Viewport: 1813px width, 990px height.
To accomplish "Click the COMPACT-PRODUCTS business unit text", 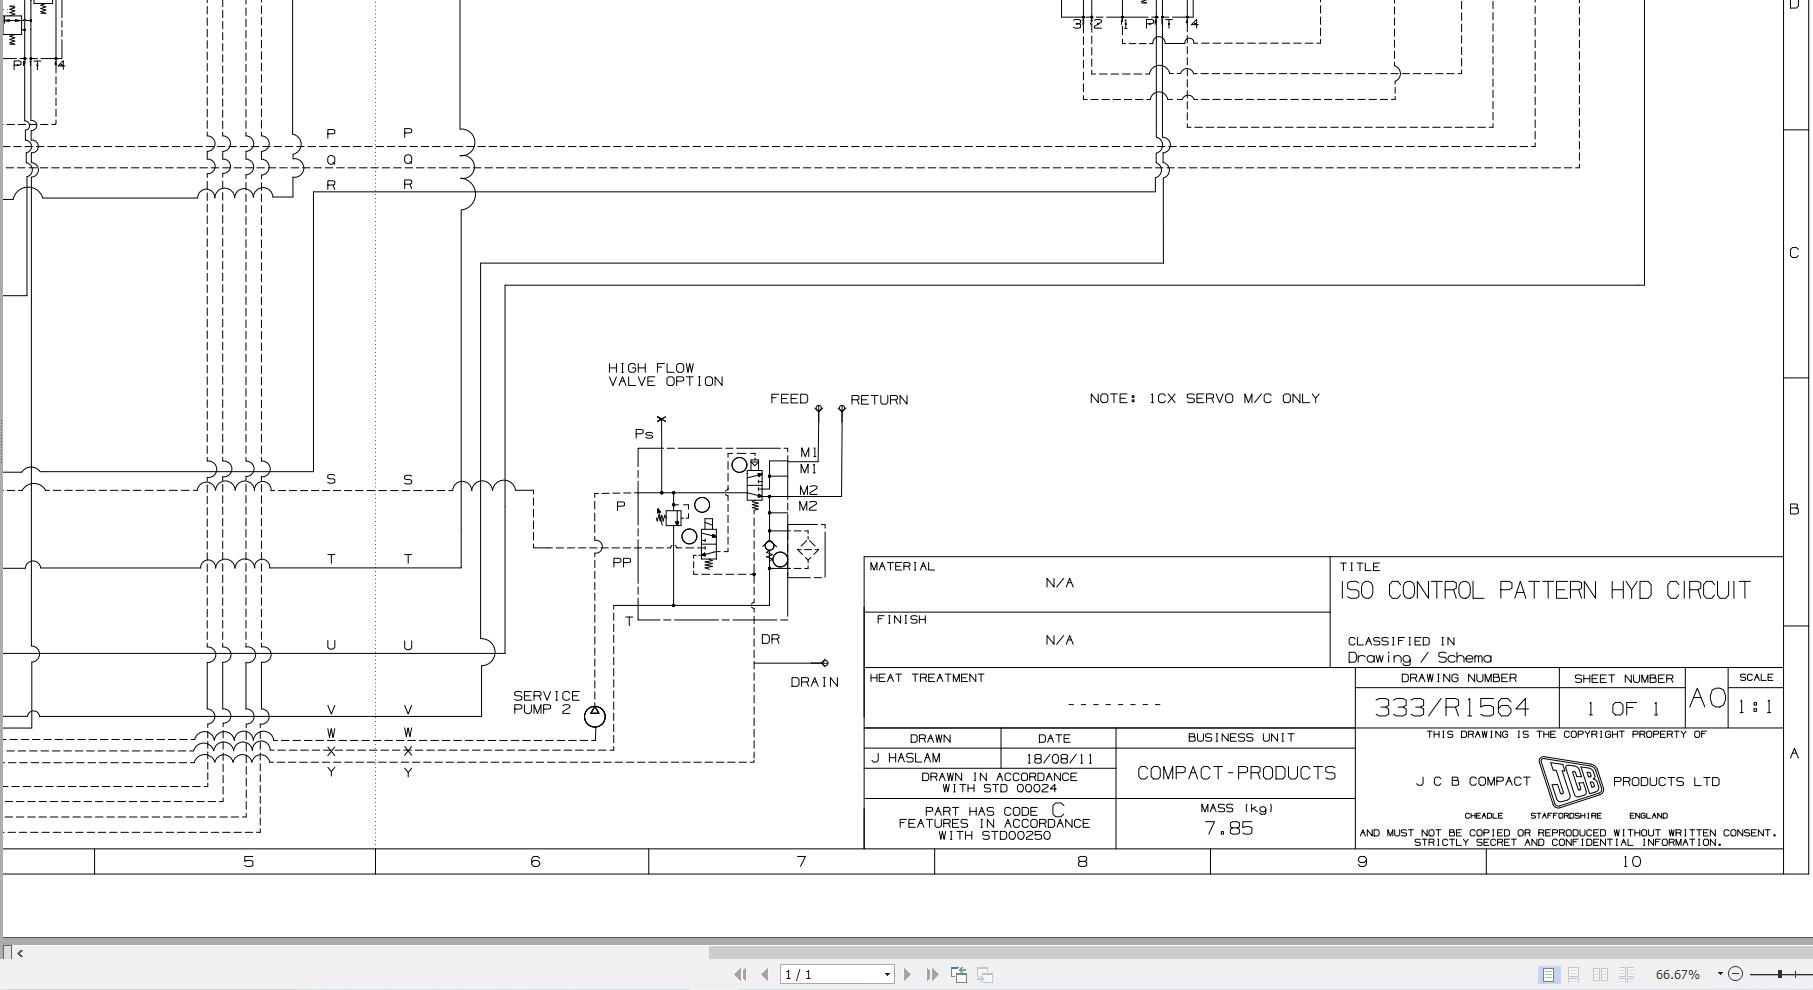I will [x=1236, y=773].
